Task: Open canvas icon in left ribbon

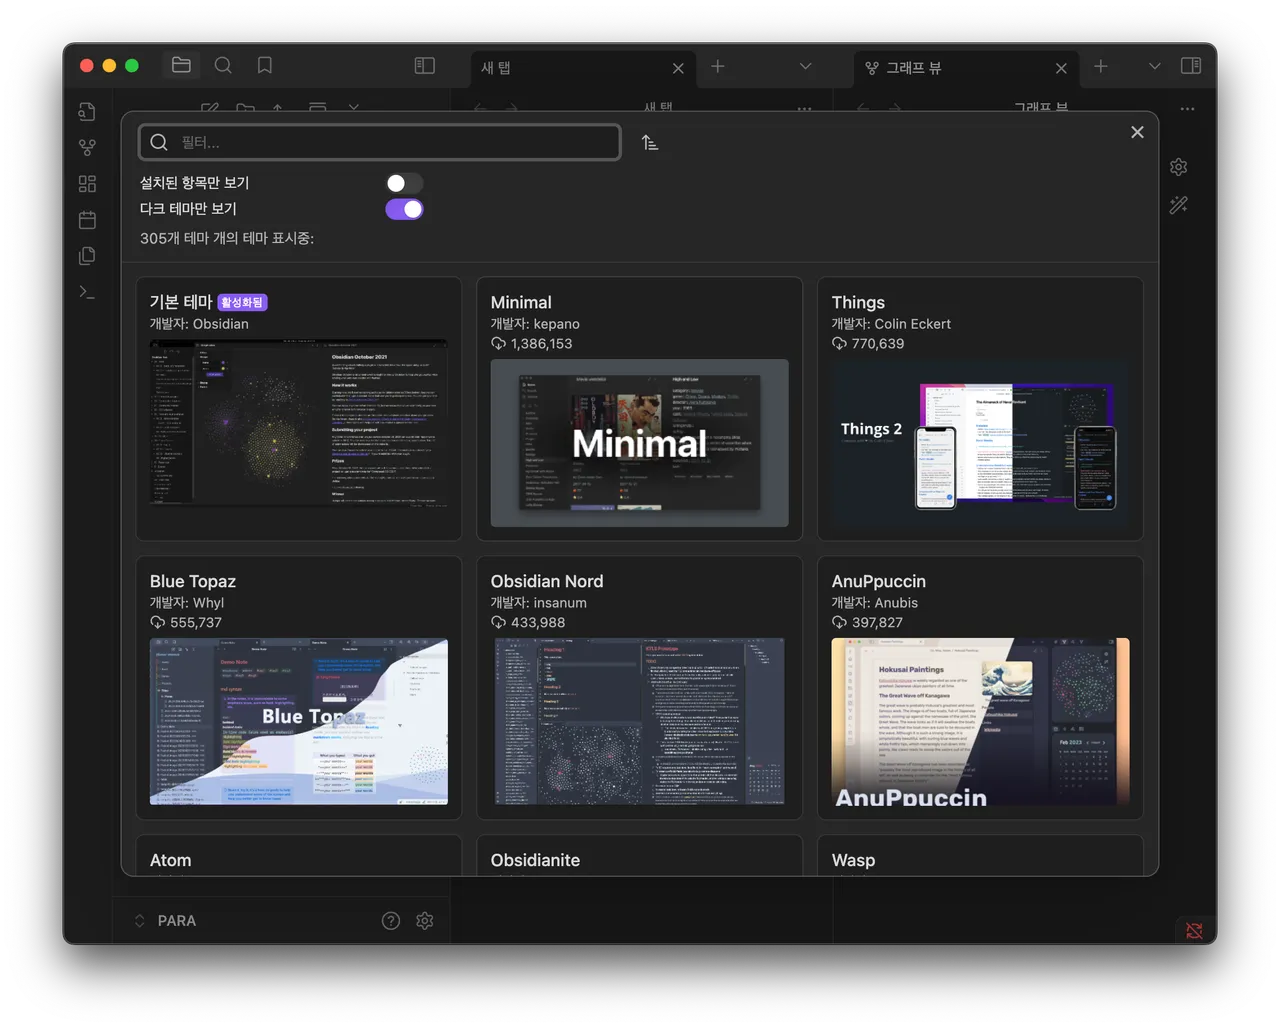Action: point(88,184)
